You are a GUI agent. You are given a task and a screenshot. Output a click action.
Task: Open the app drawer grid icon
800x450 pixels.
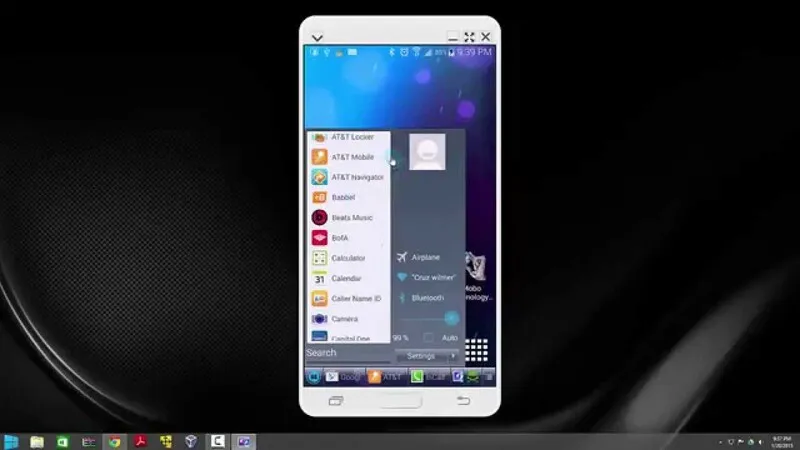point(477,349)
